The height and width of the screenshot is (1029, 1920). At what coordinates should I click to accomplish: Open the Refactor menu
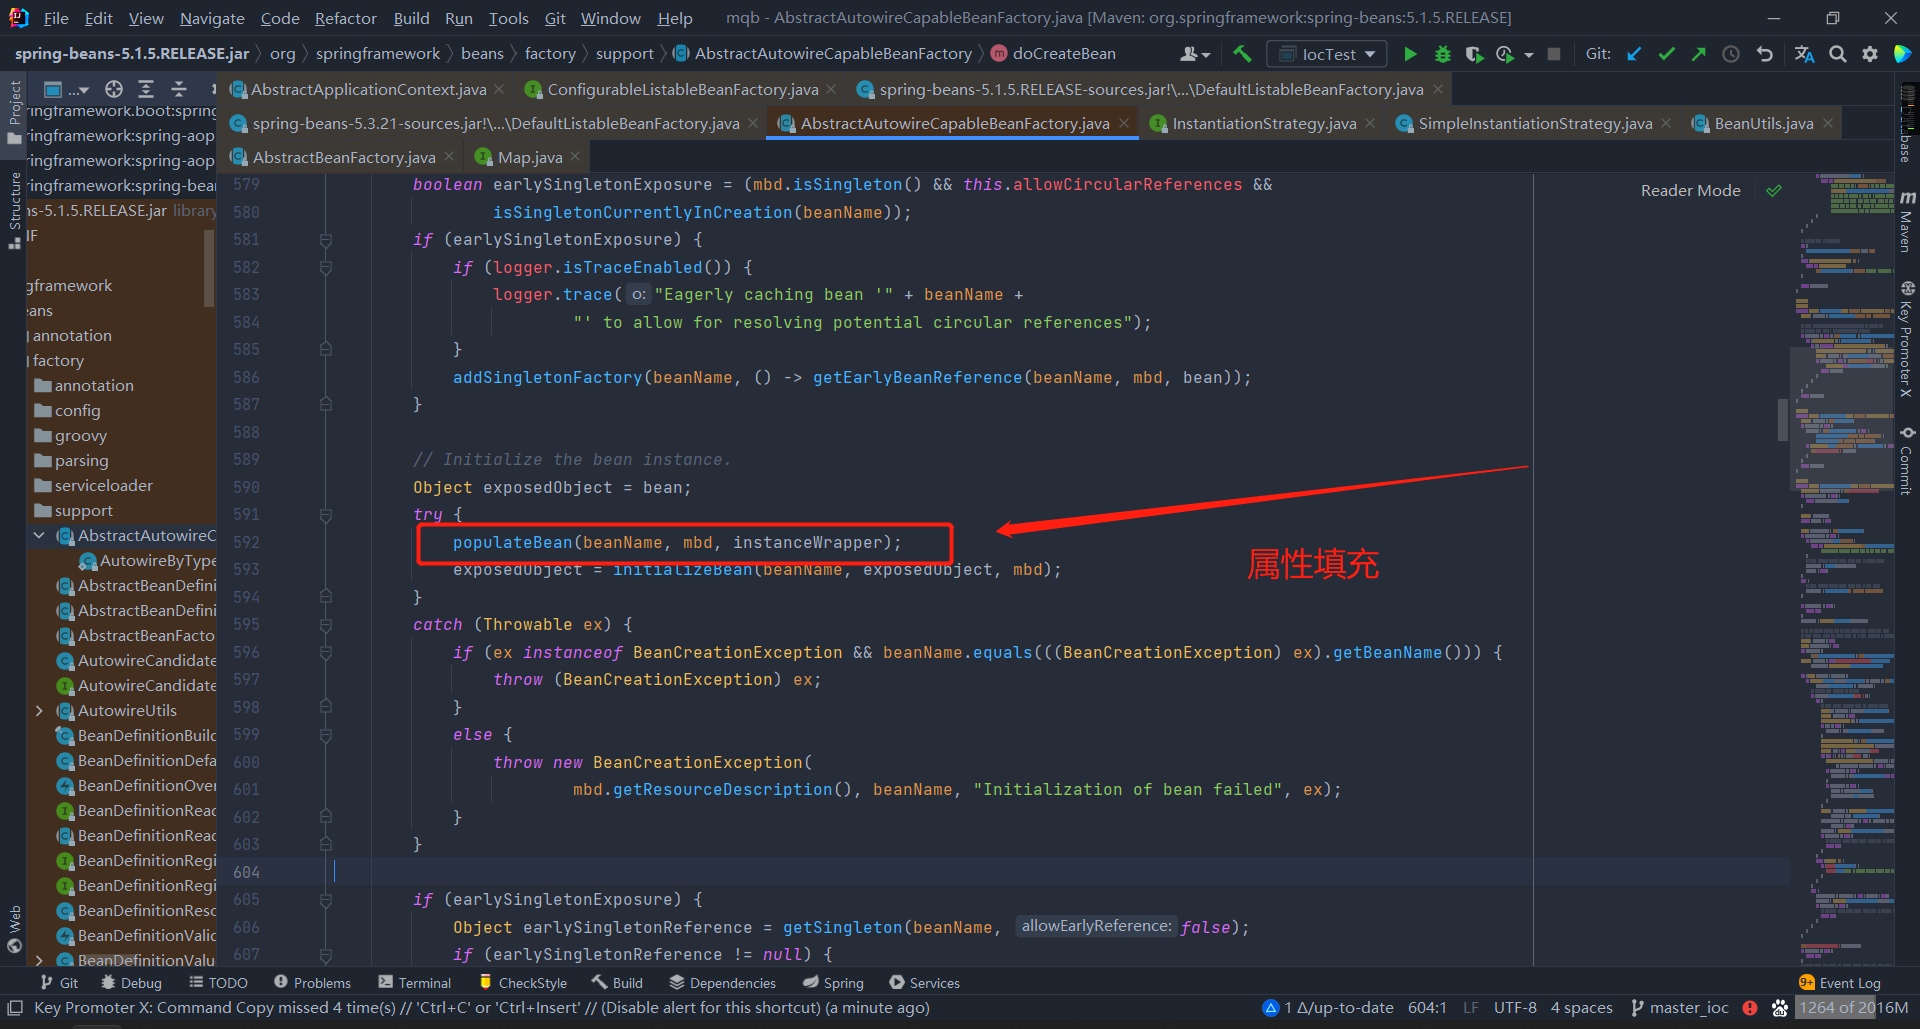point(345,18)
